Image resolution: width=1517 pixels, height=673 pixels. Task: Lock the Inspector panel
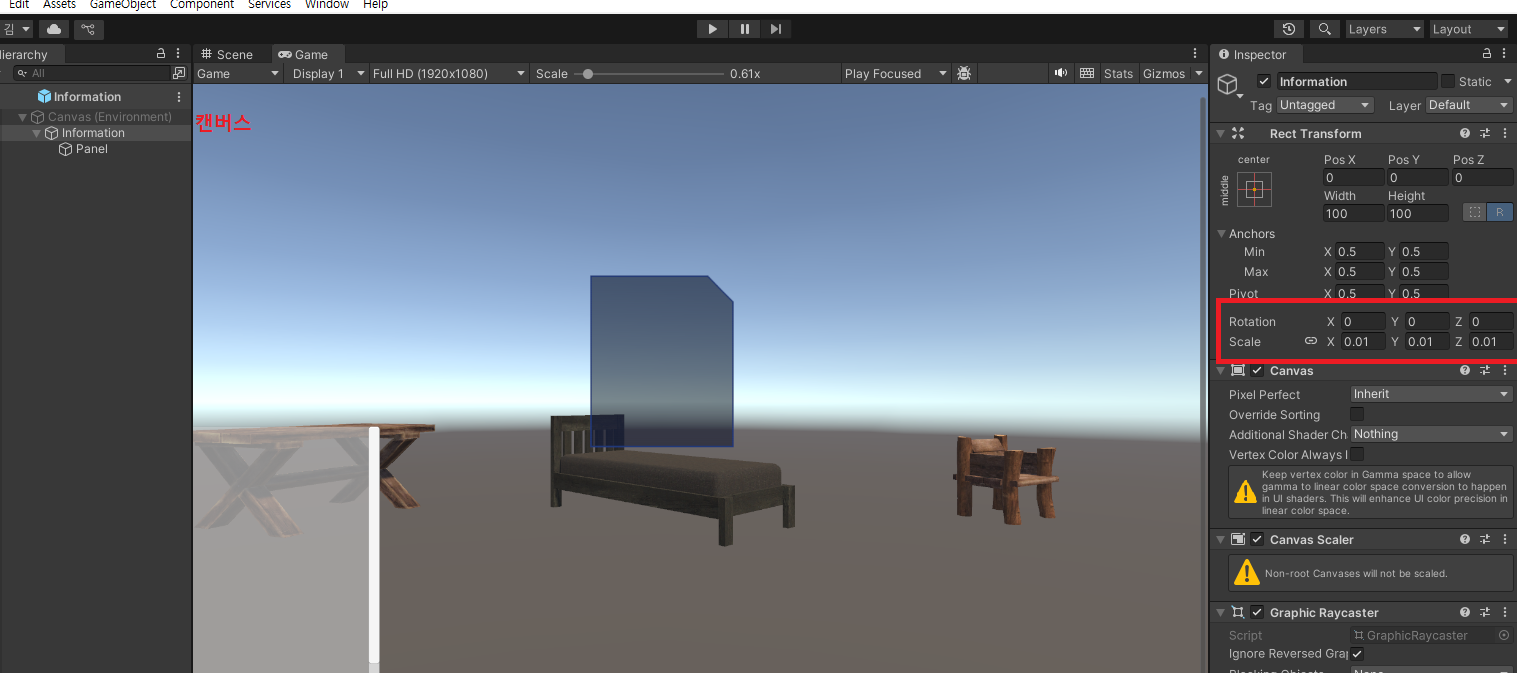point(1485,54)
